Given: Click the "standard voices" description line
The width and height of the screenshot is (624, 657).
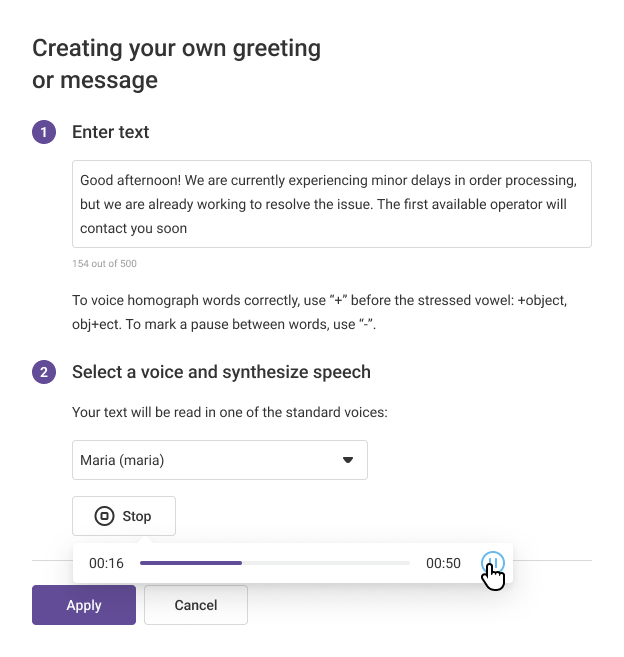Looking at the screenshot, I should coord(229,412).
